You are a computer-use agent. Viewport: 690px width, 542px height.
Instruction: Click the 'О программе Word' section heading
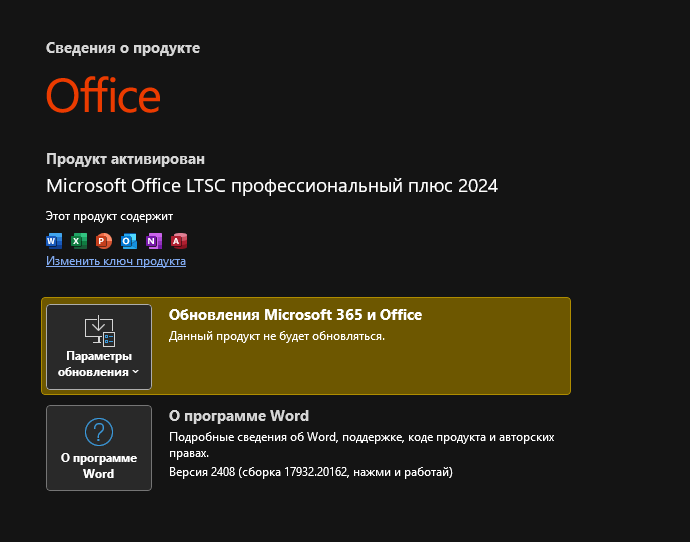239,416
